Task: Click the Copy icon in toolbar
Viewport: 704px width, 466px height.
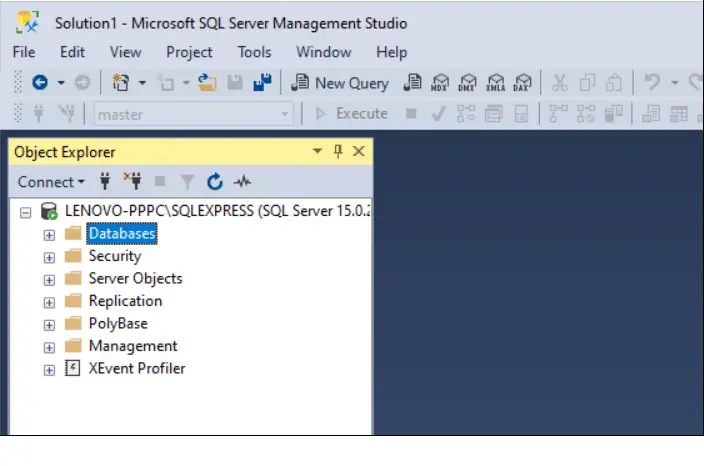Action: pos(587,83)
